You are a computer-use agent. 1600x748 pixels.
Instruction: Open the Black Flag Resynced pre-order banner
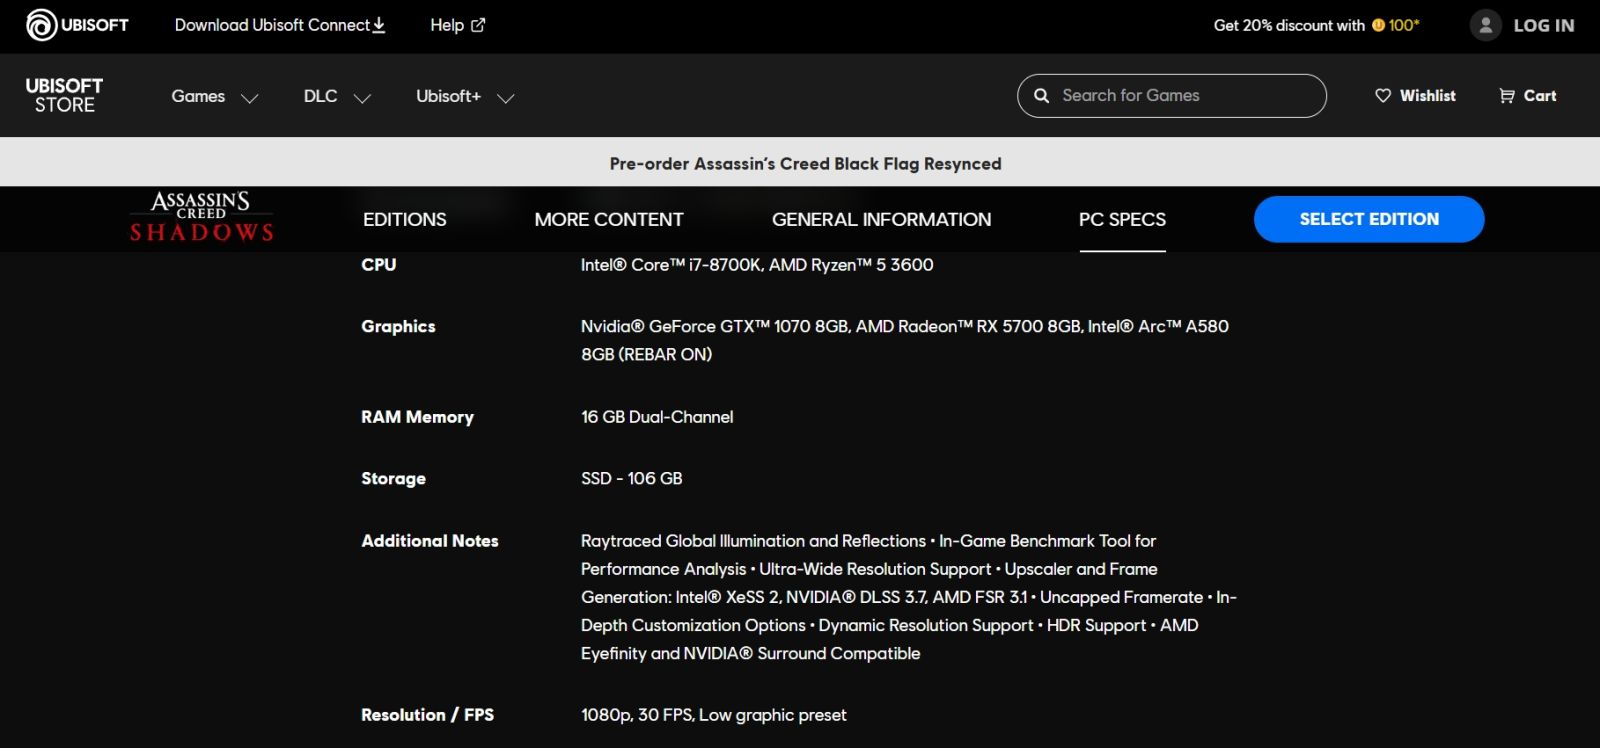(x=805, y=163)
